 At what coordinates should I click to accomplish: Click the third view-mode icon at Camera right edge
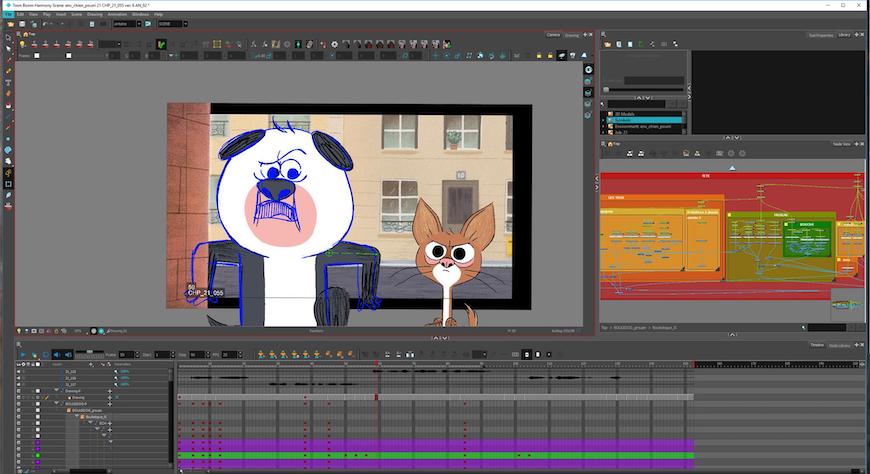point(588,92)
